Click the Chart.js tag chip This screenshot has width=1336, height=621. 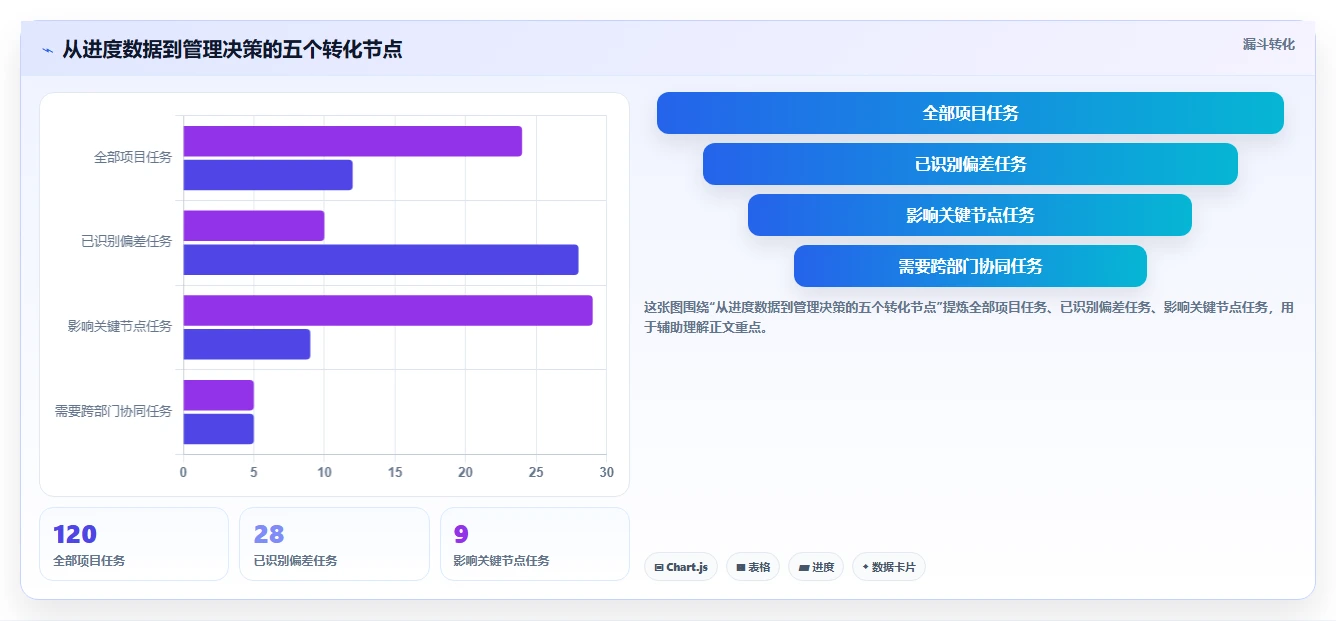pos(681,567)
